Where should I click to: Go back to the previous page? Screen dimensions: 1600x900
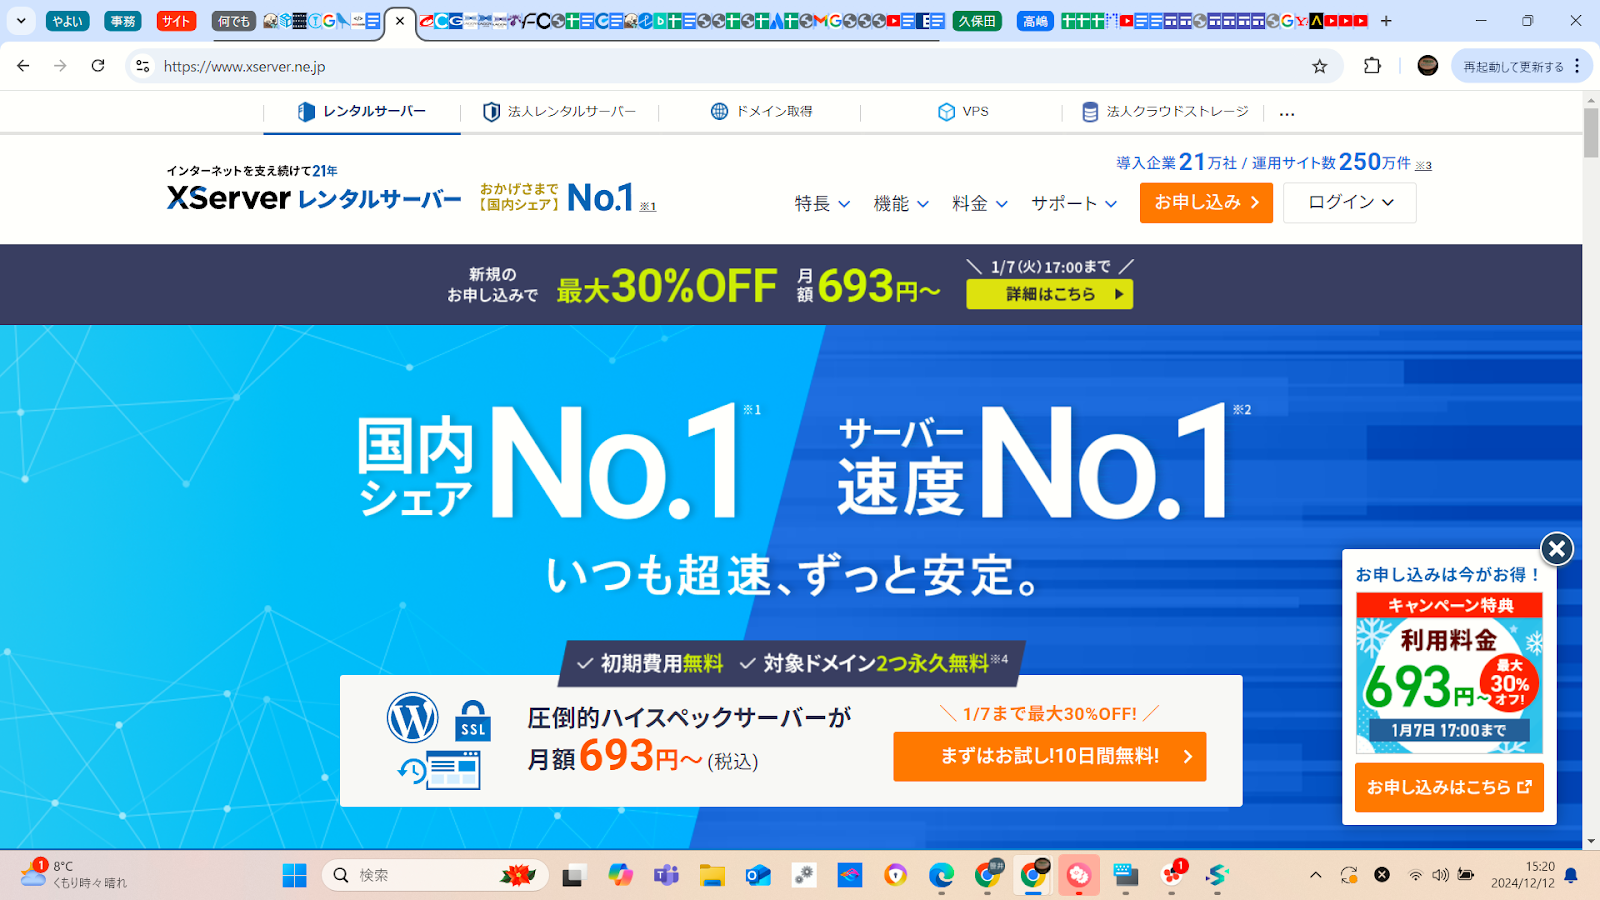(23, 66)
